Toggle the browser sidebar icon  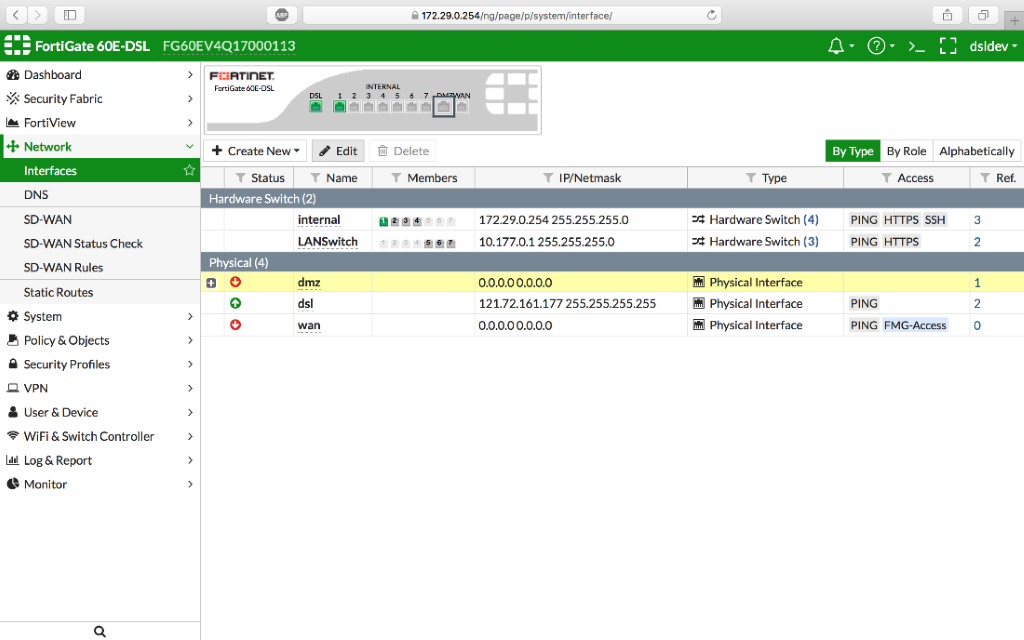pyautogui.click(x=70, y=14)
